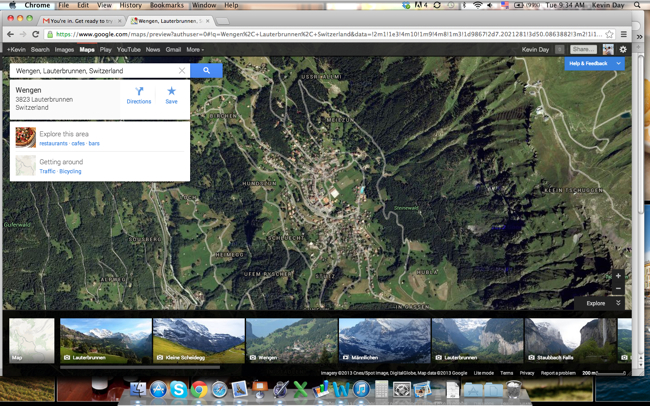Open the Trash in the Dock
The height and width of the screenshot is (406, 650).
click(514, 390)
